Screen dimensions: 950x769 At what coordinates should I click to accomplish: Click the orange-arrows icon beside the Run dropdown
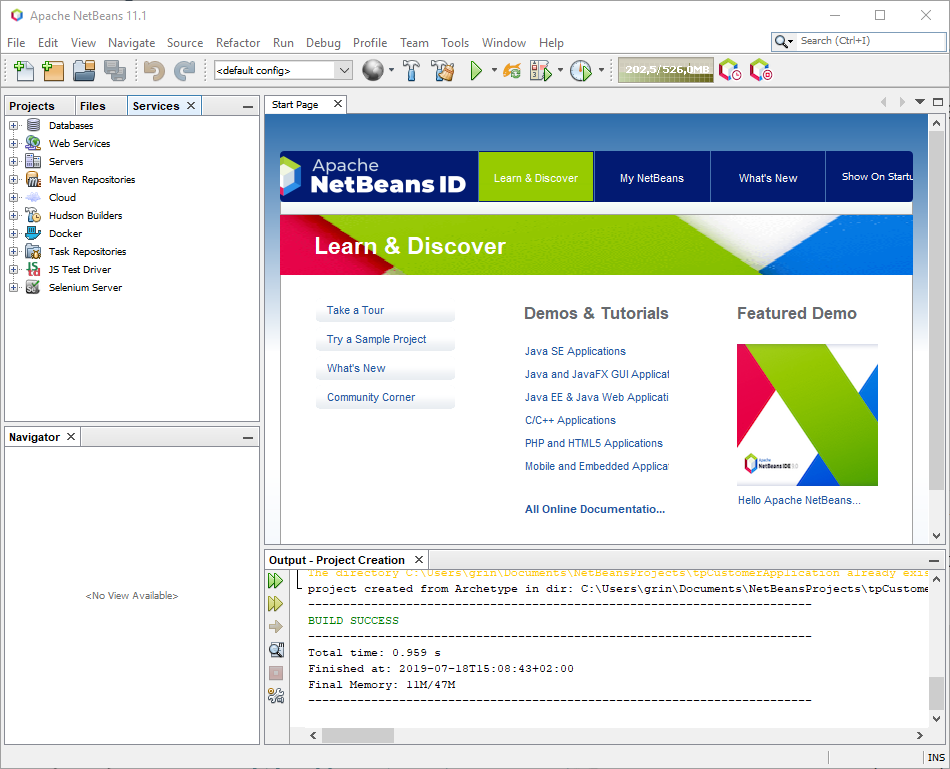[x=512, y=70]
